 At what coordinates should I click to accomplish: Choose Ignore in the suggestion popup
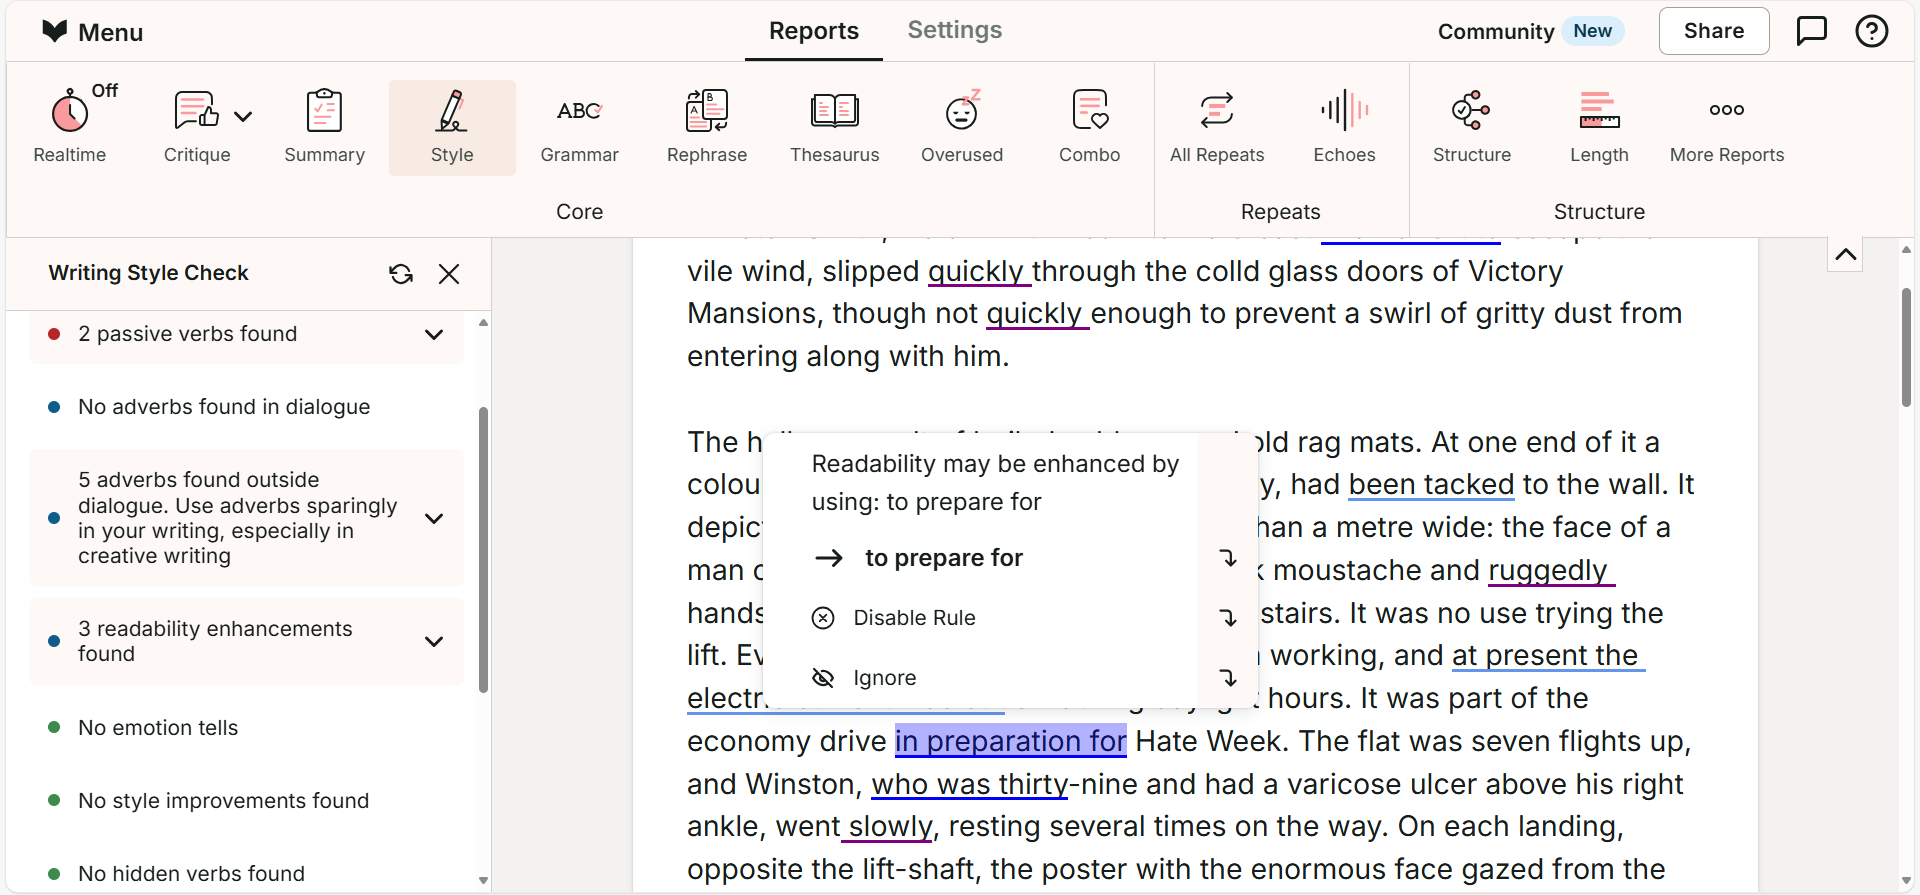884,678
